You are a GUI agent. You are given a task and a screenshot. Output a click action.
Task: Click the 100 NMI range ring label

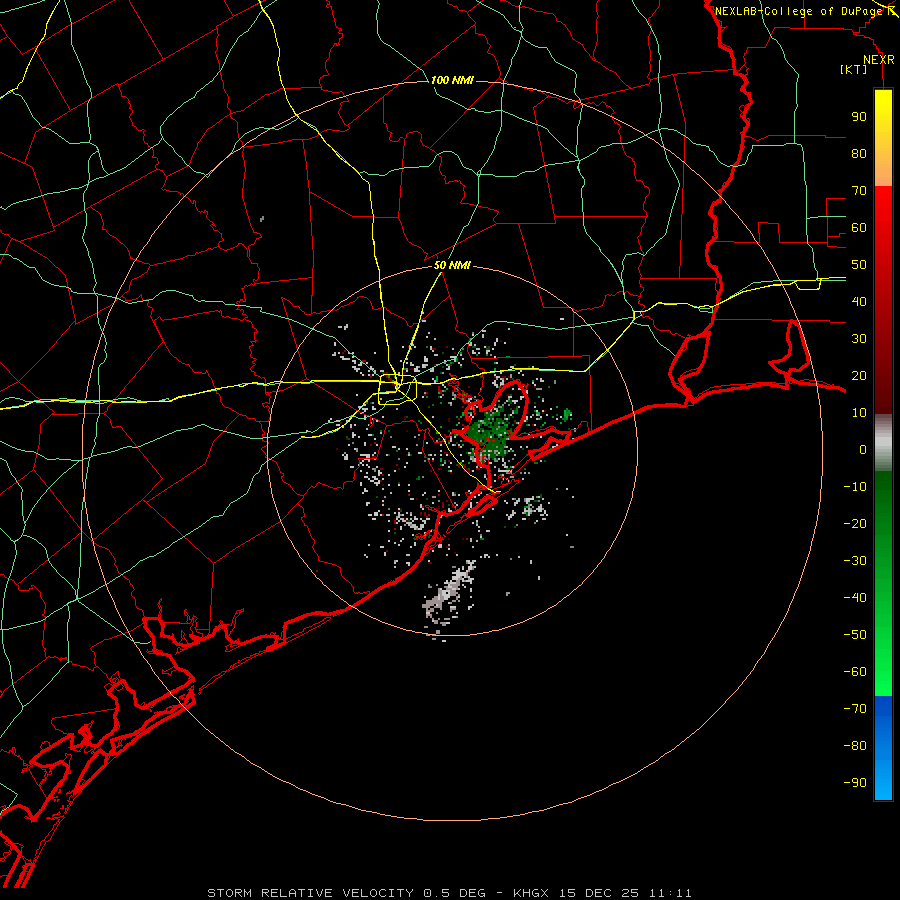(x=452, y=80)
